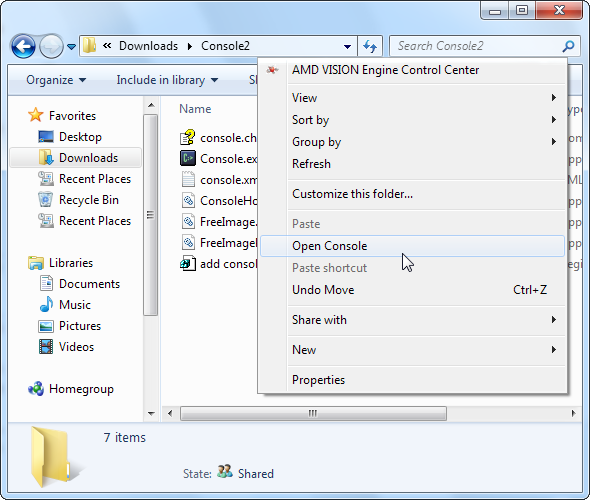The height and width of the screenshot is (500, 590).
Task: Open Pictures library
Action: pos(80,326)
